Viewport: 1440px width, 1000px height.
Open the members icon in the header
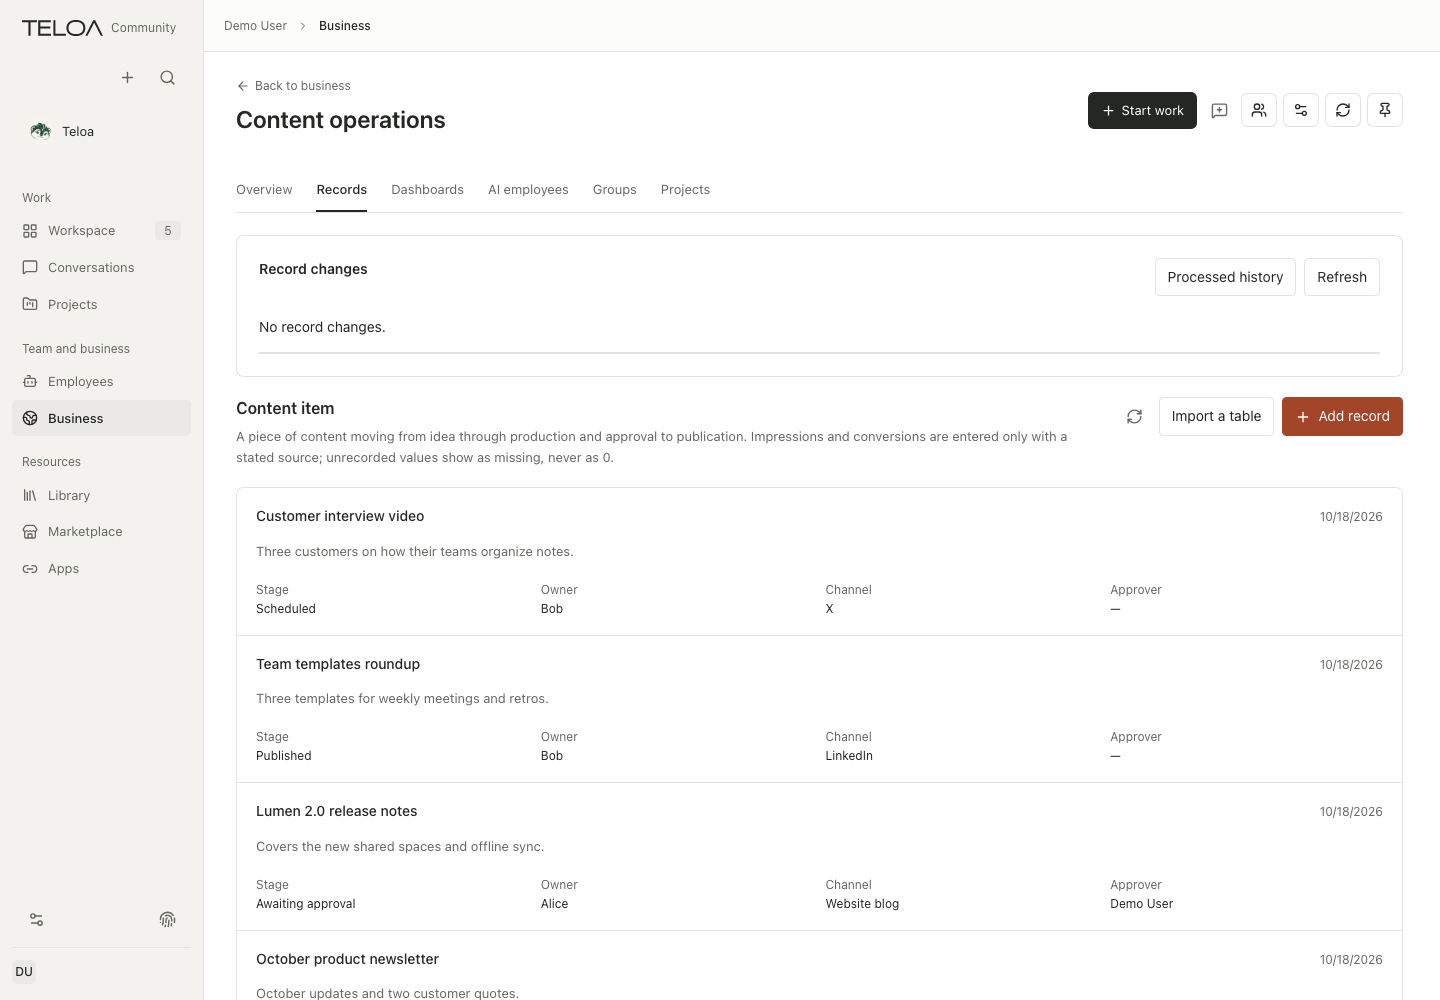pyautogui.click(x=1259, y=110)
